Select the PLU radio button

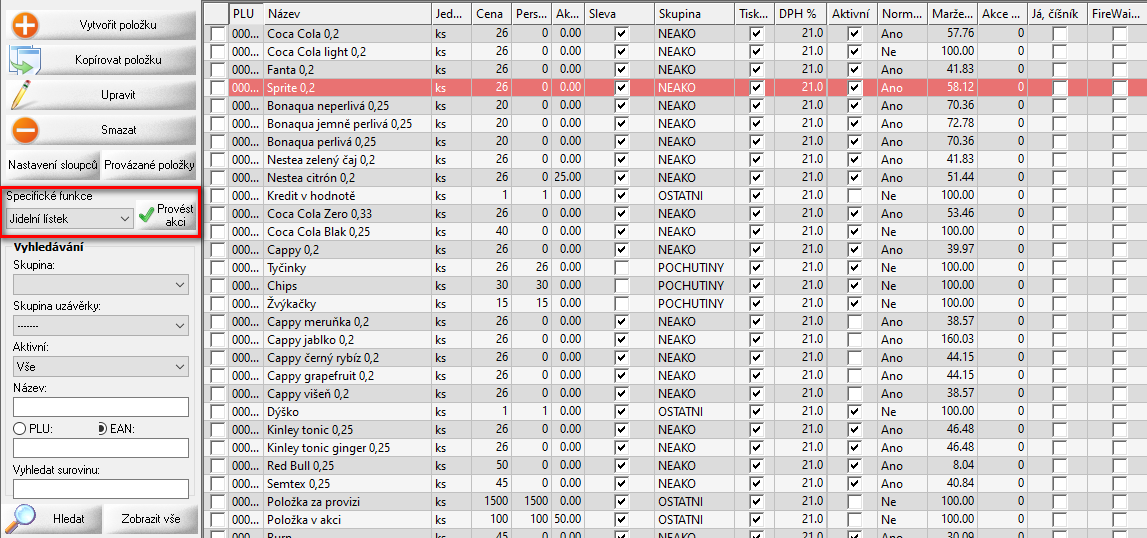pyautogui.click(x=19, y=429)
